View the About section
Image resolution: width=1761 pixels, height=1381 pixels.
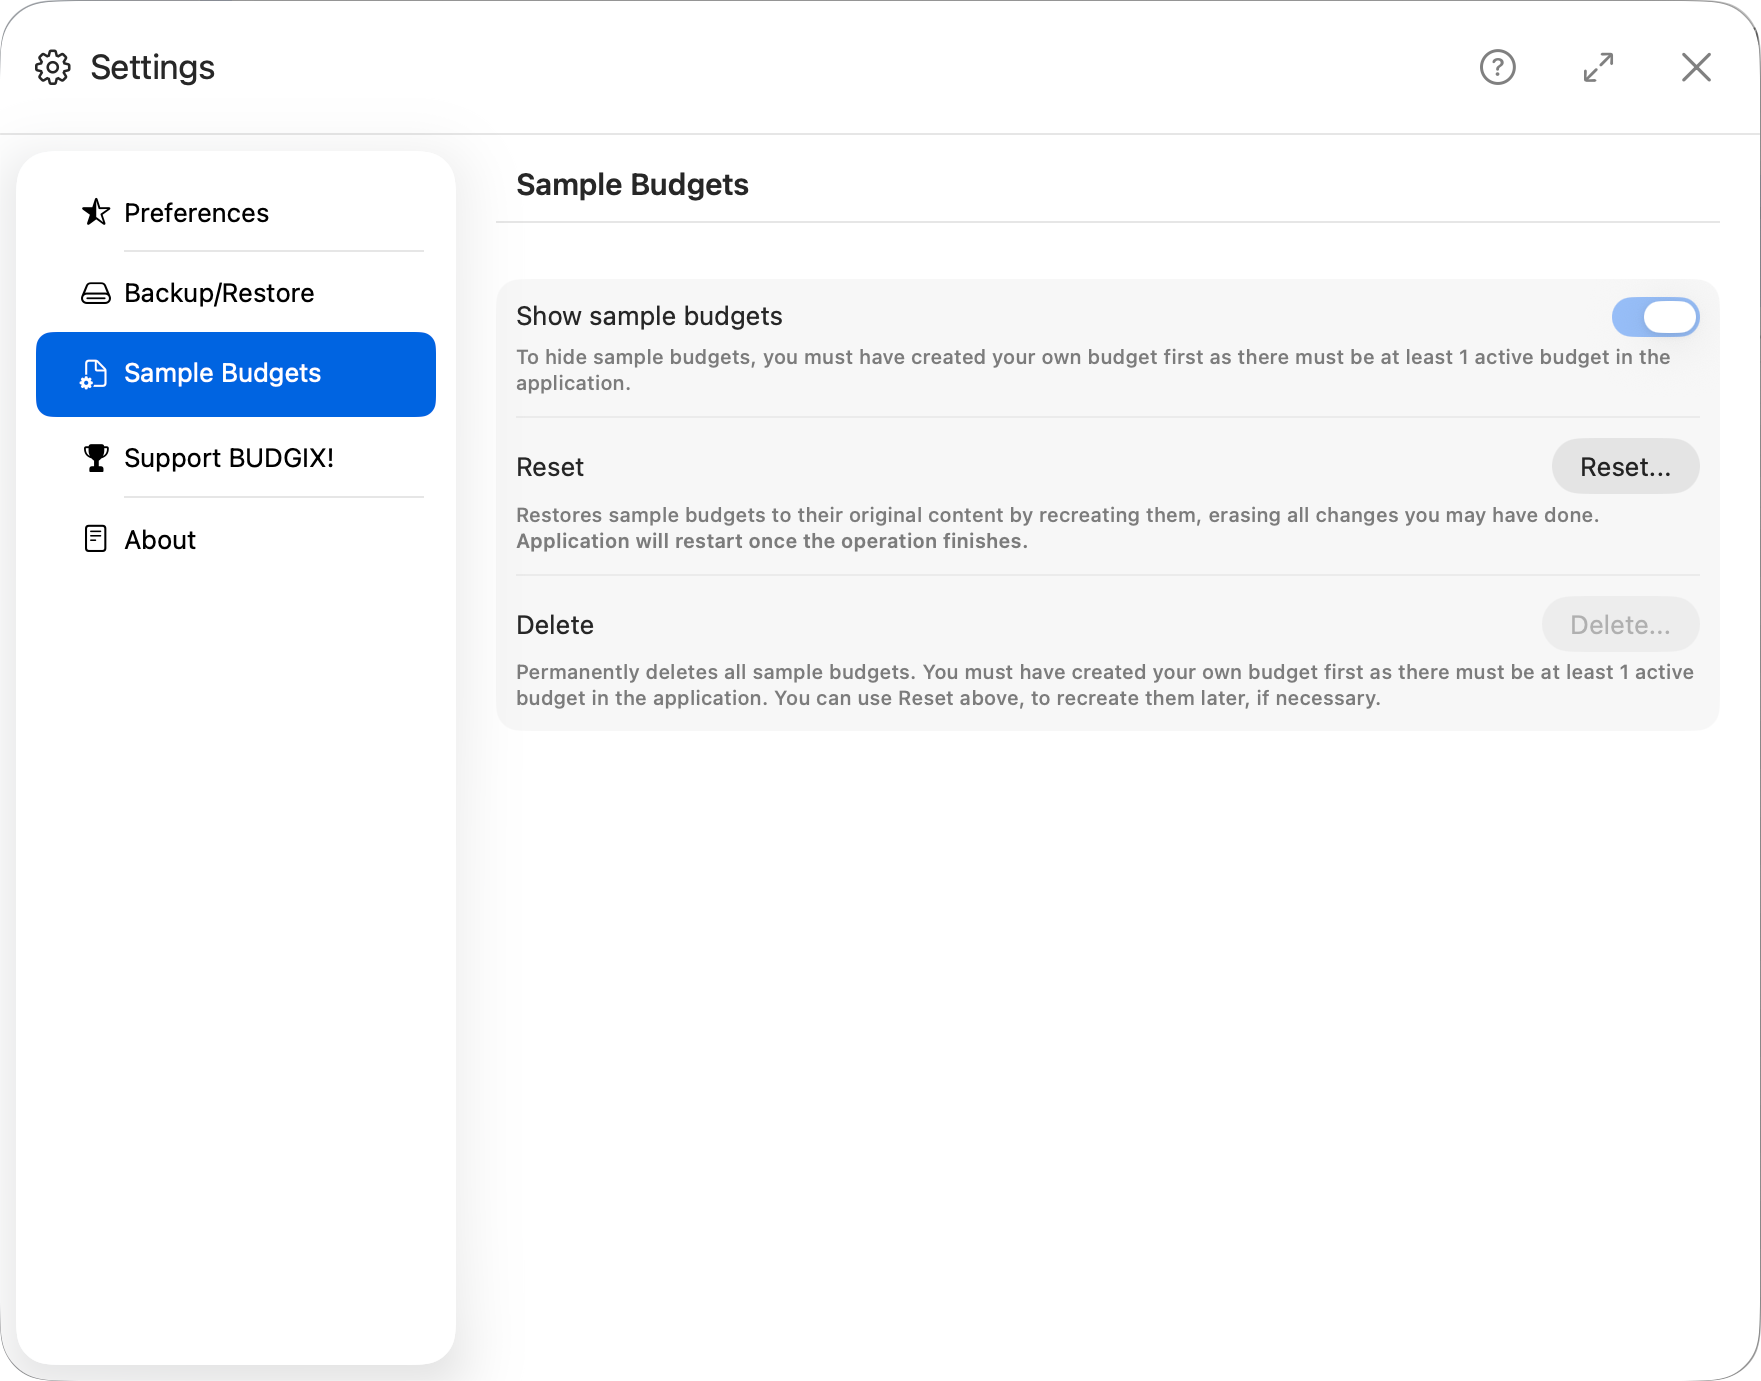point(160,539)
